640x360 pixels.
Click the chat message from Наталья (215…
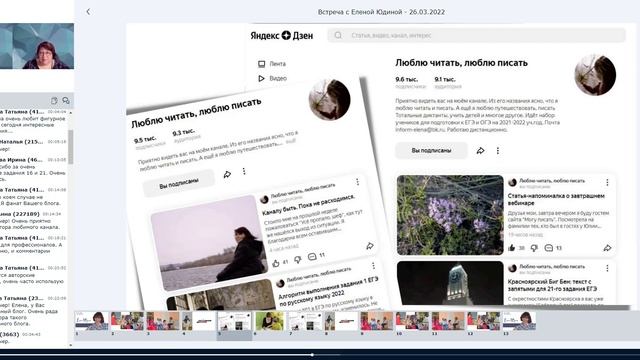pos(33,145)
